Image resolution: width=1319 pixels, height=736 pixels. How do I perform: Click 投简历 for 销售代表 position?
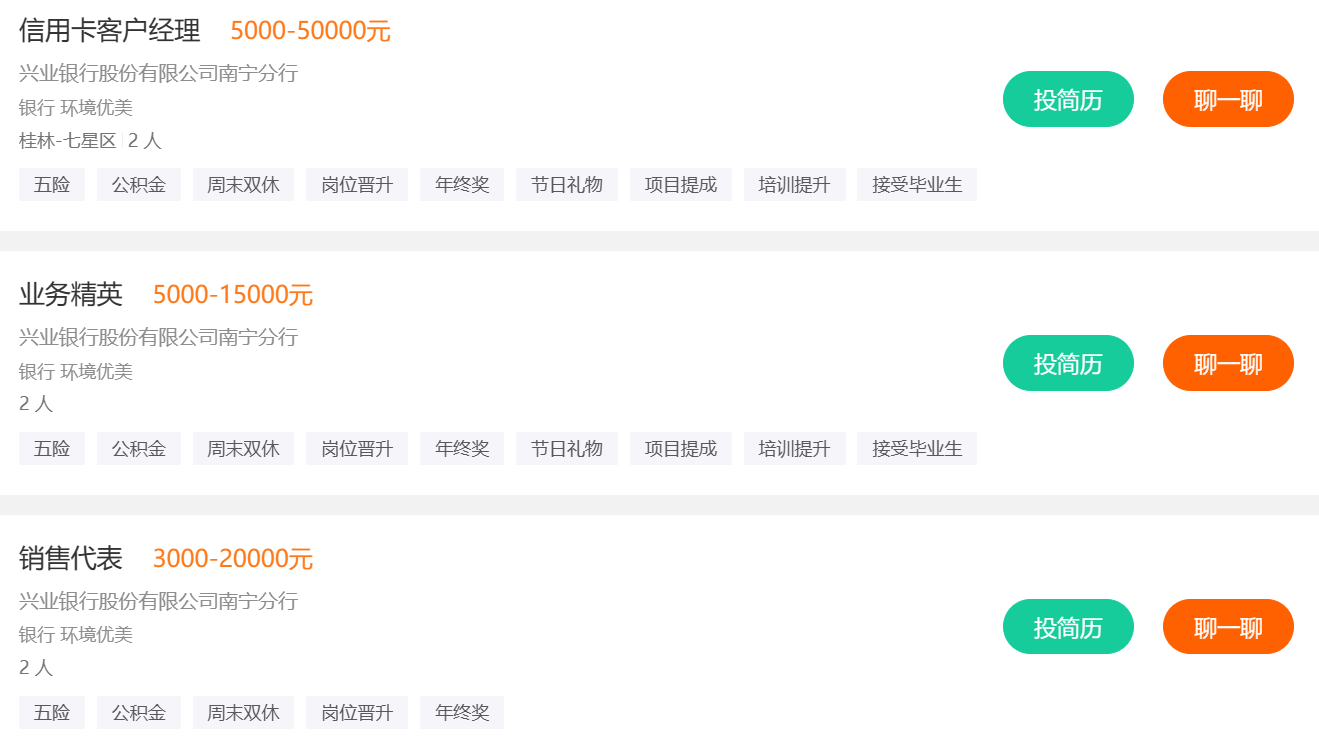click(x=1067, y=626)
